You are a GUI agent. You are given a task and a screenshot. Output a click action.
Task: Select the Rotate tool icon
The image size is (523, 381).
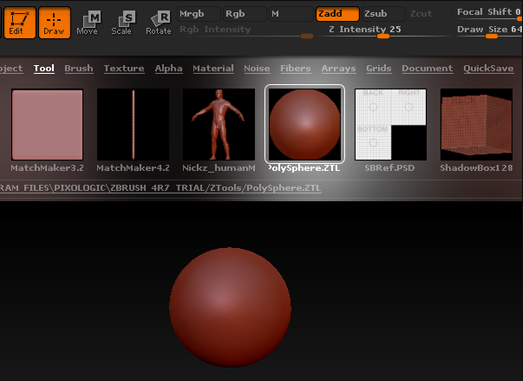[159, 23]
